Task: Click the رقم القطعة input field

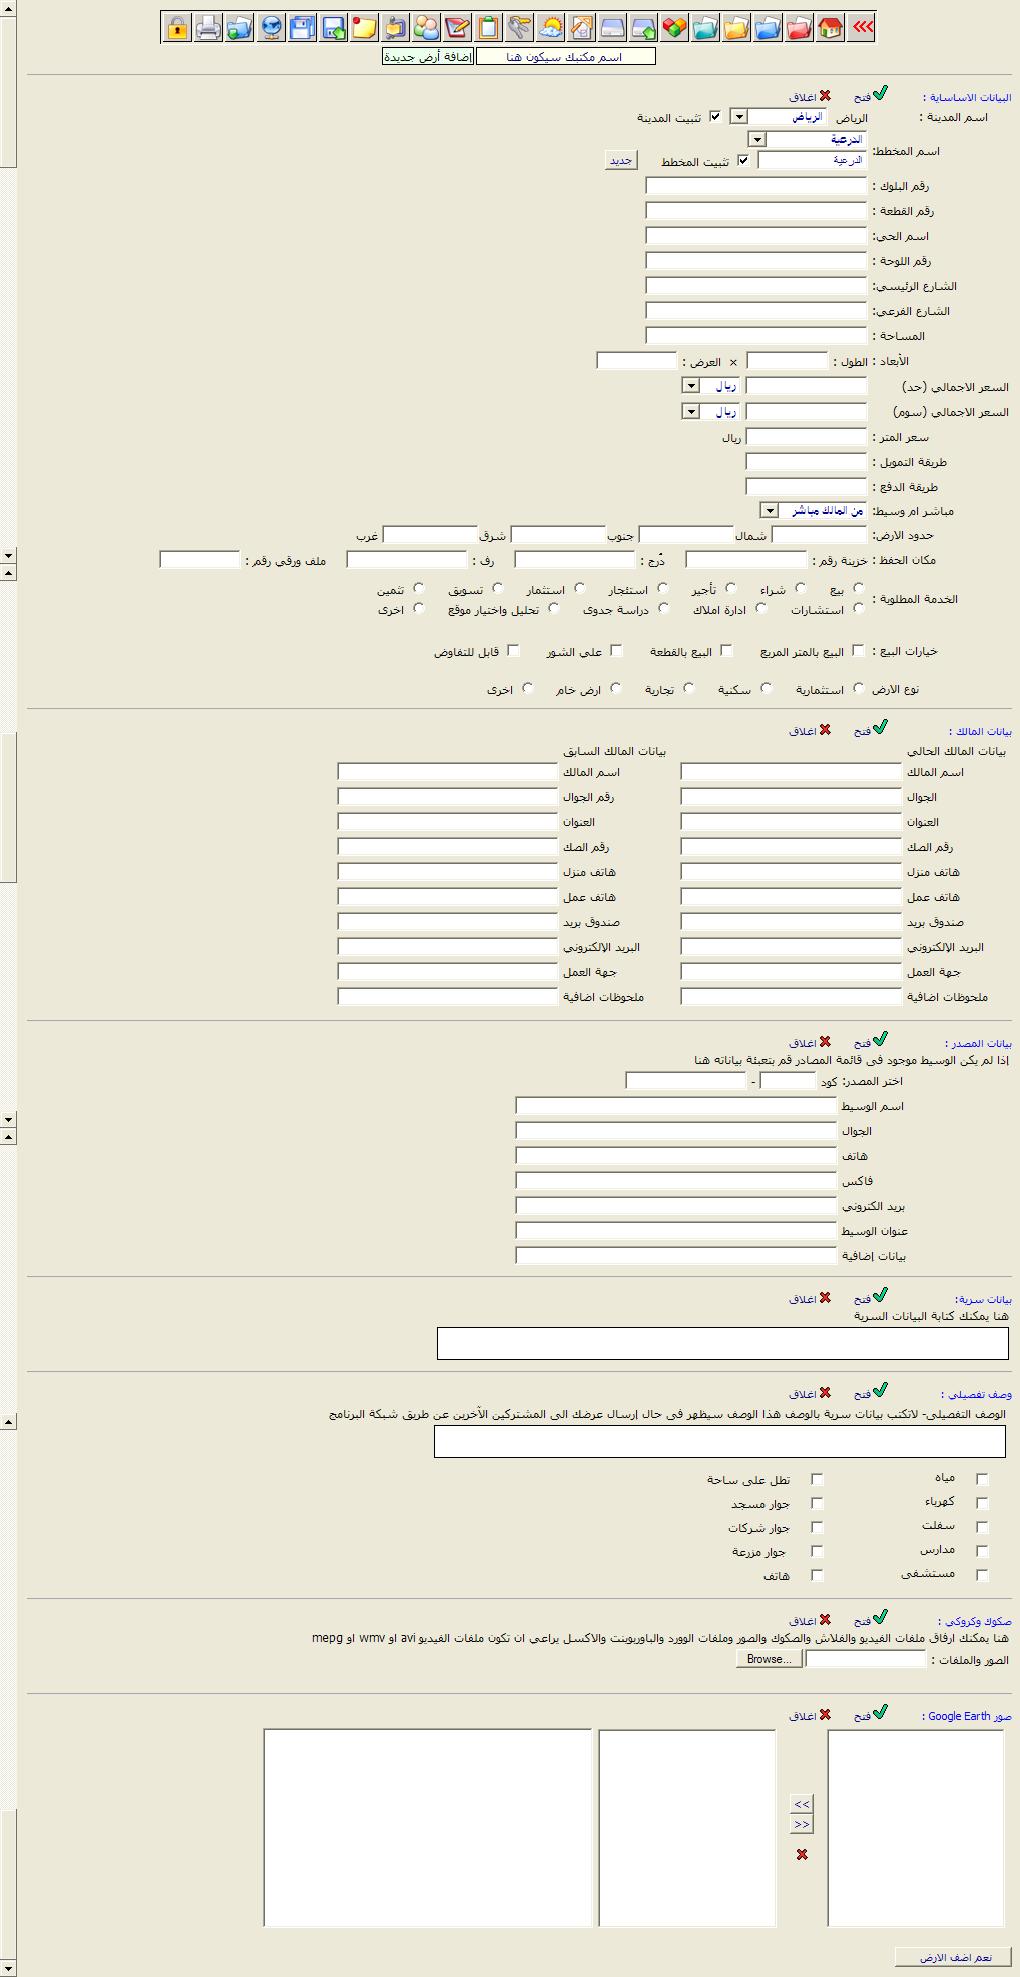Action: click(756, 210)
